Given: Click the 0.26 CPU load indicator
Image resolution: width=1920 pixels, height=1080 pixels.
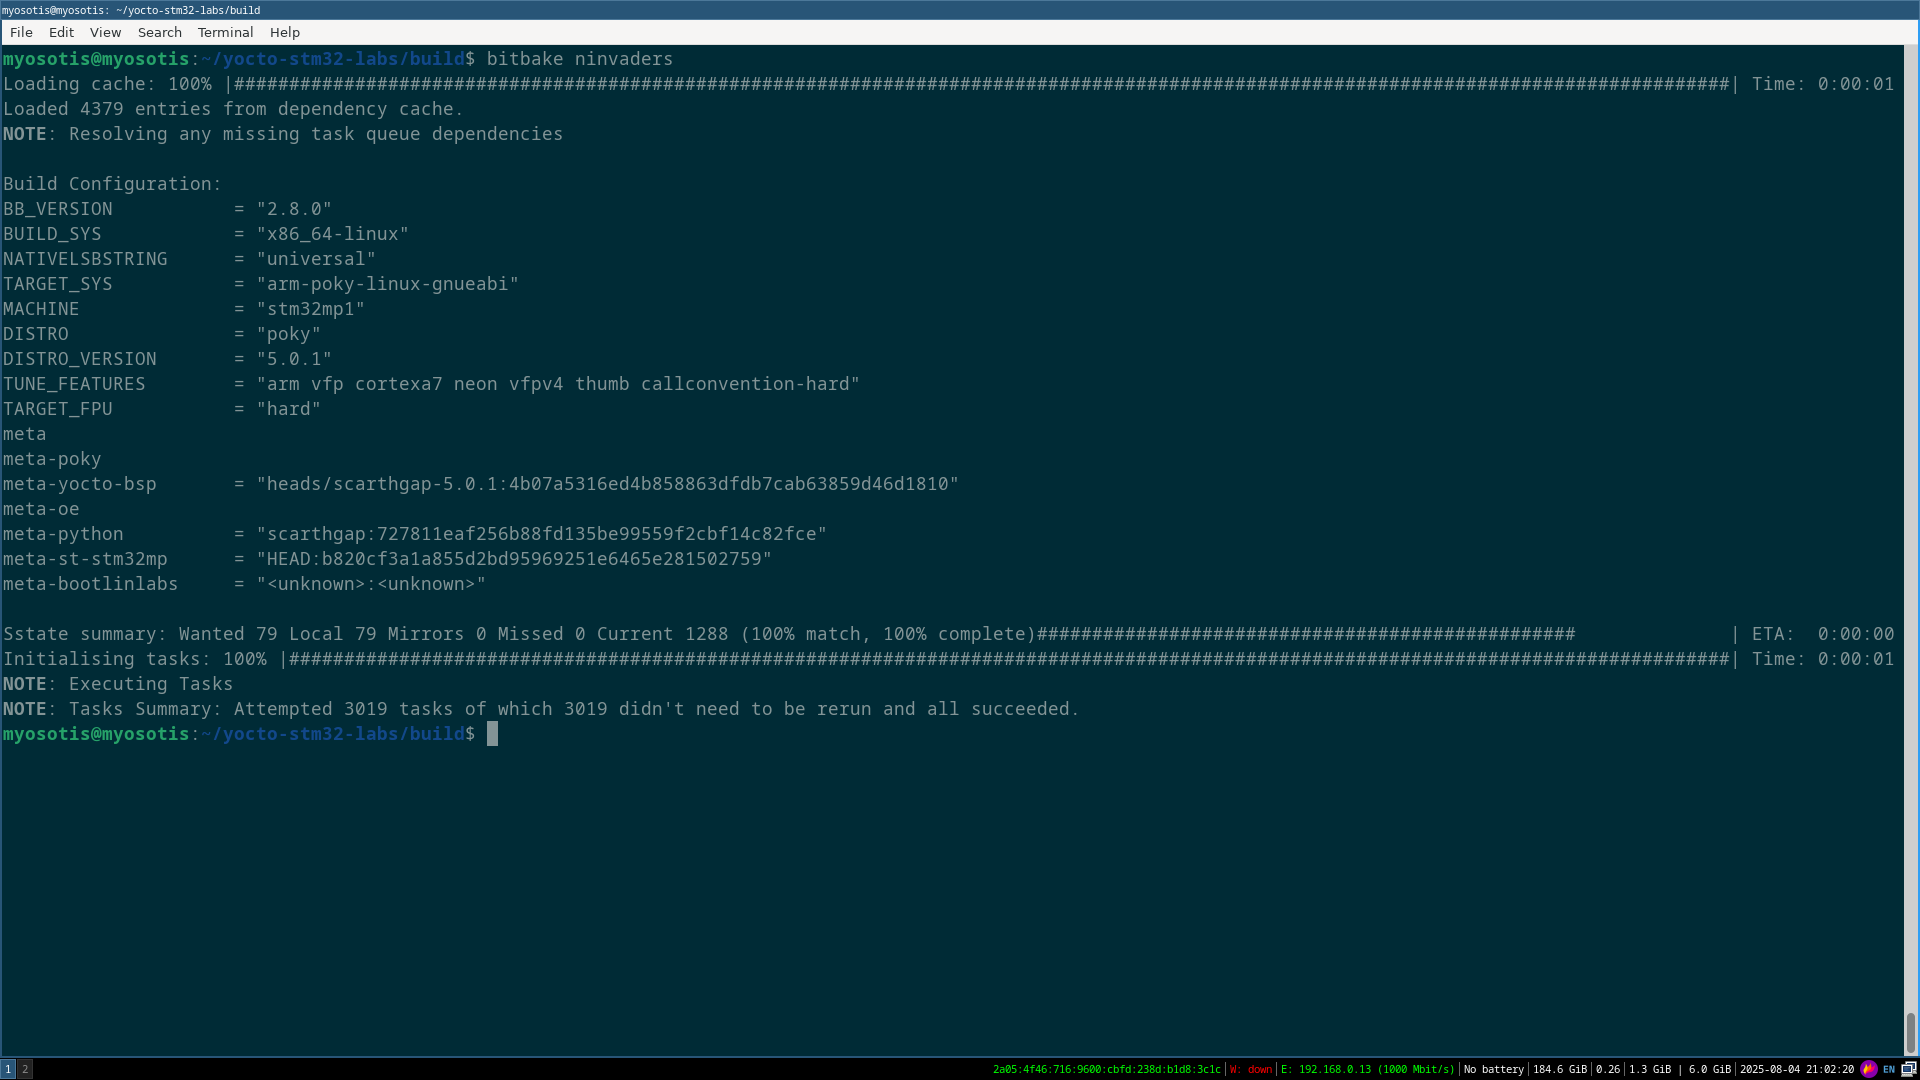Looking at the screenshot, I should coord(1607,1069).
